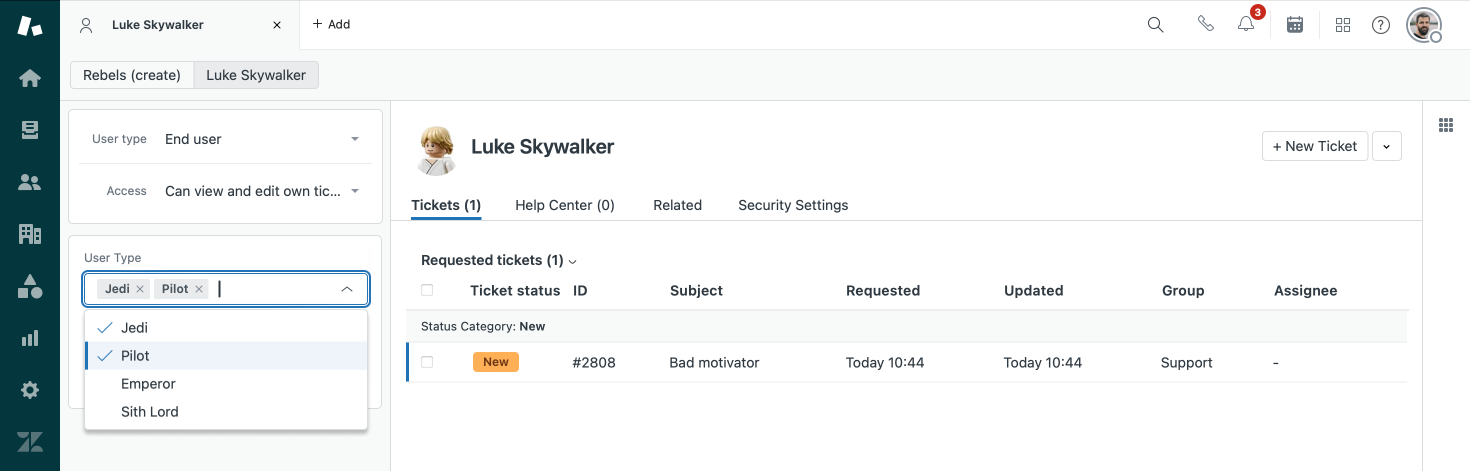Click the + New Ticket button
The height and width of the screenshot is (471, 1470).
(x=1314, y=146)
